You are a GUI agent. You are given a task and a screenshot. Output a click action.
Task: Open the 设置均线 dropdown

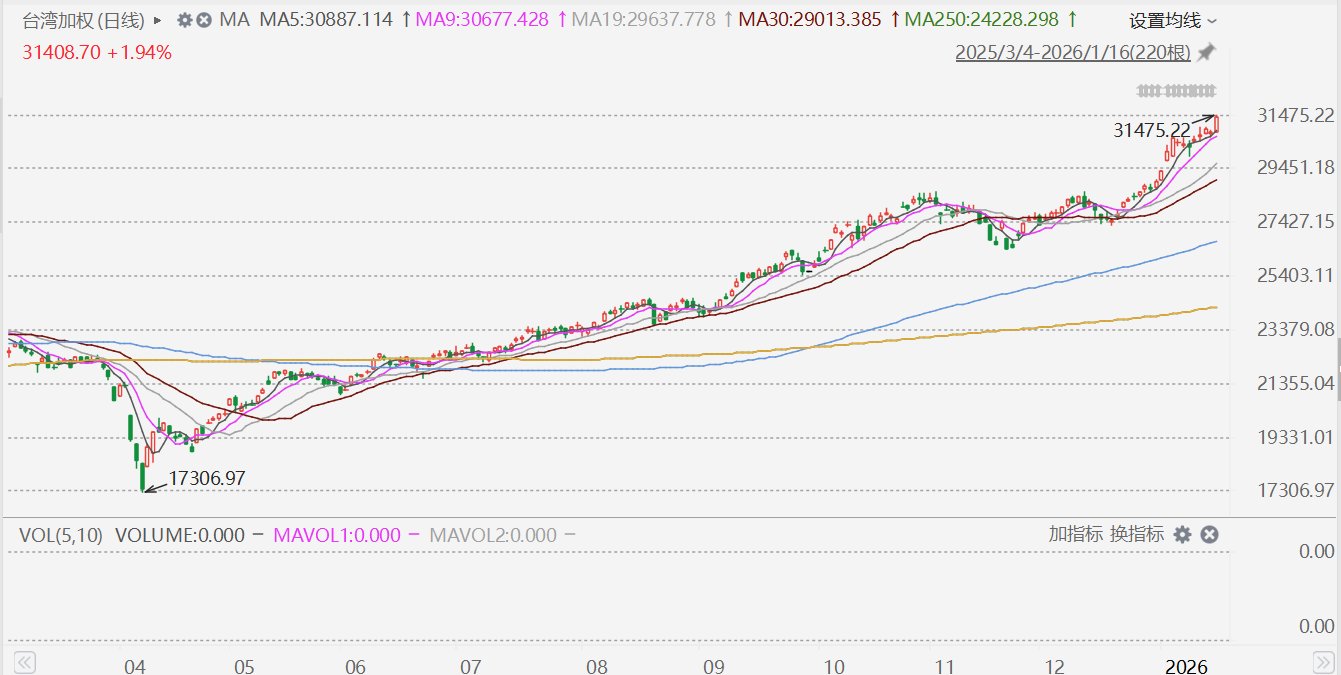[1173, 20]
